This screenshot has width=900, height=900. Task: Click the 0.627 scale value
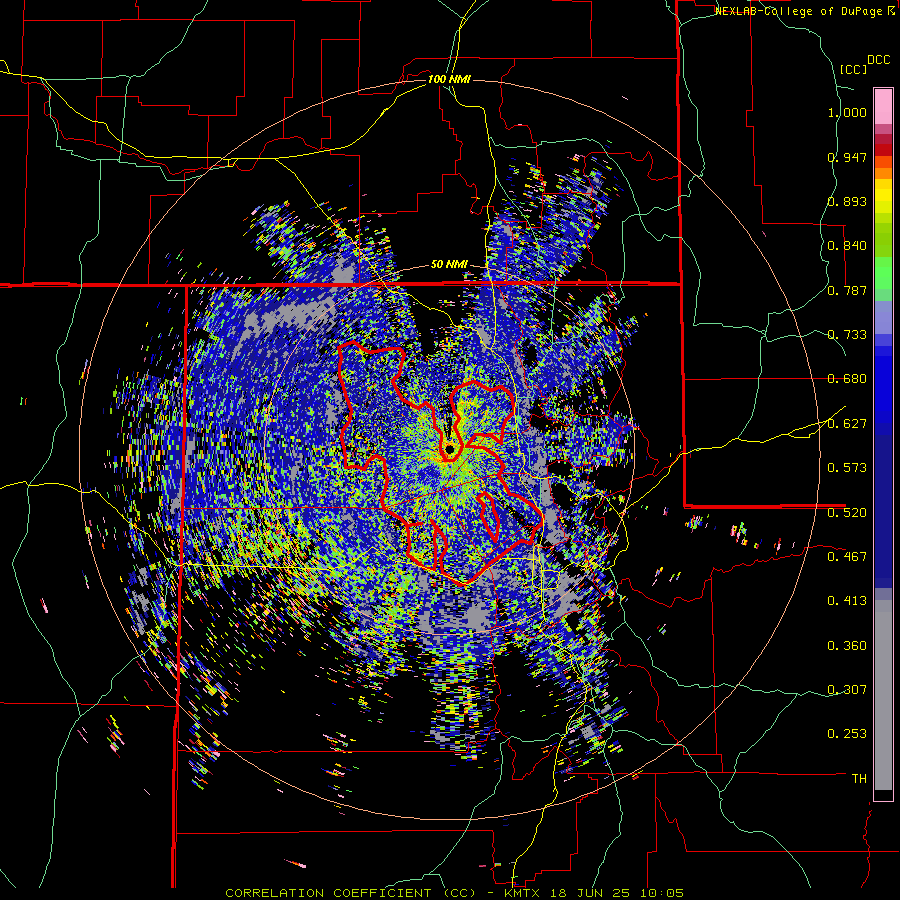(x=847, y=424)
